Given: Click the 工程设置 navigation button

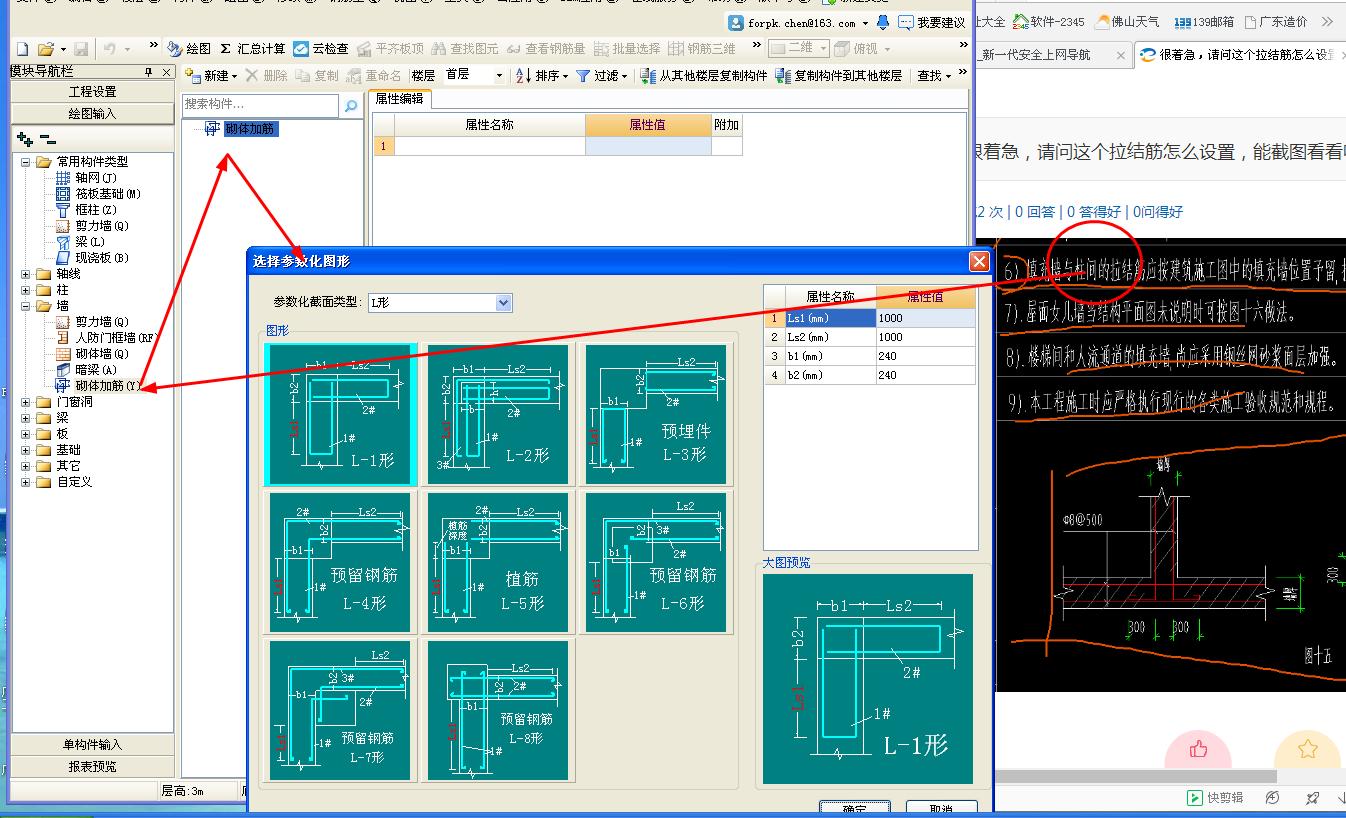Looking at the screenshot, I should pyautogui.click(x=92, y=92).
